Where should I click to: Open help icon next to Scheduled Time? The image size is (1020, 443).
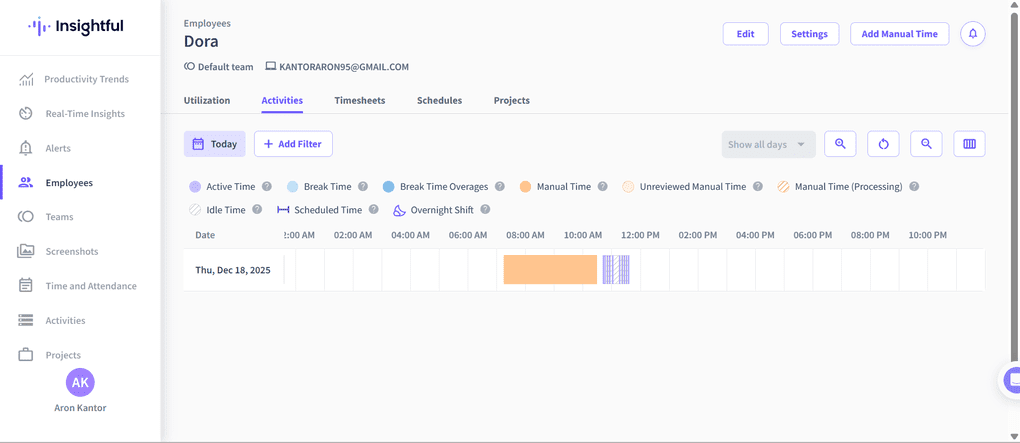click(x=373, y=210)
